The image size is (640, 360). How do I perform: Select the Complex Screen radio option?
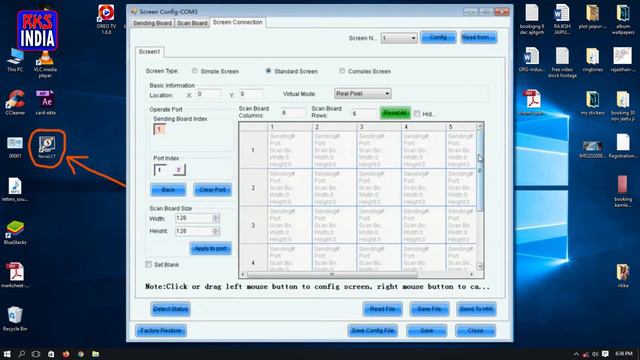342,71
